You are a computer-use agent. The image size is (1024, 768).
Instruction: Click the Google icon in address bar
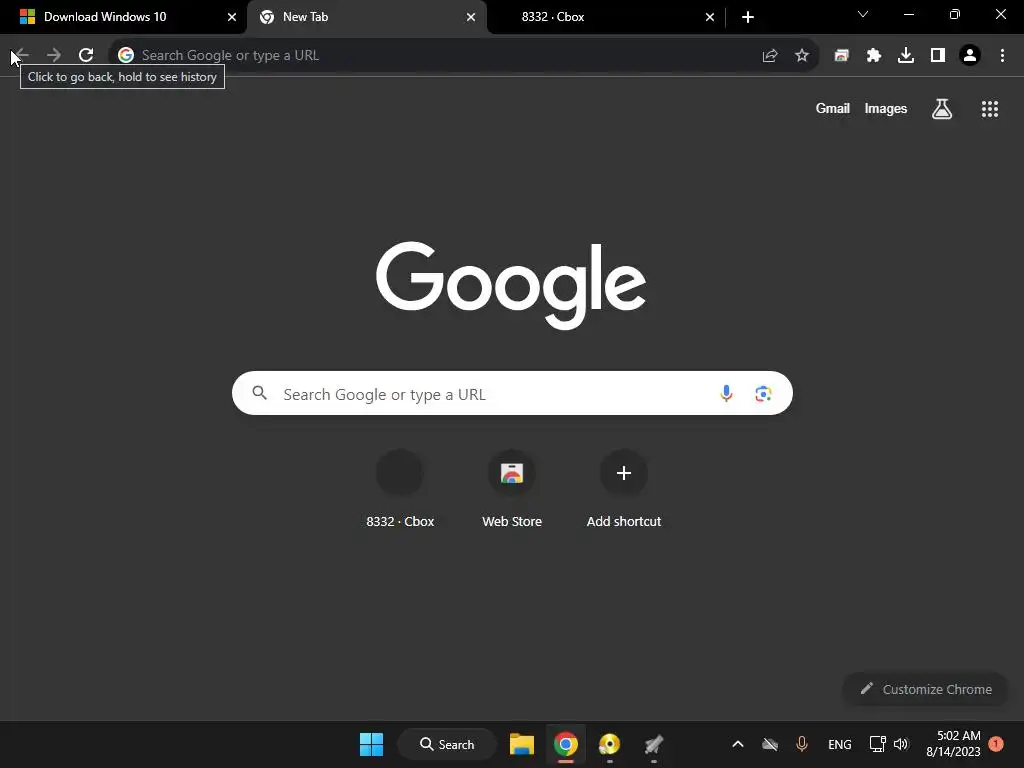[126, 55]
